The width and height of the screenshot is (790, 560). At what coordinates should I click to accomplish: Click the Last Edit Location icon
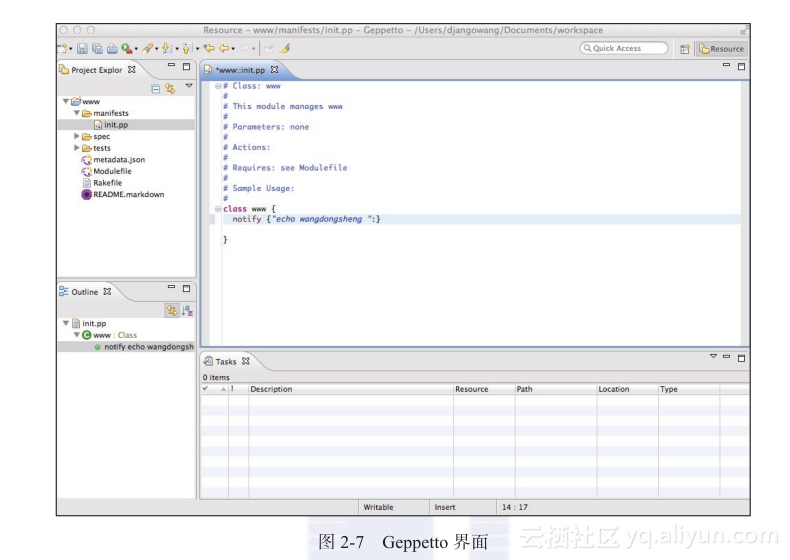(x=209, y=48)
